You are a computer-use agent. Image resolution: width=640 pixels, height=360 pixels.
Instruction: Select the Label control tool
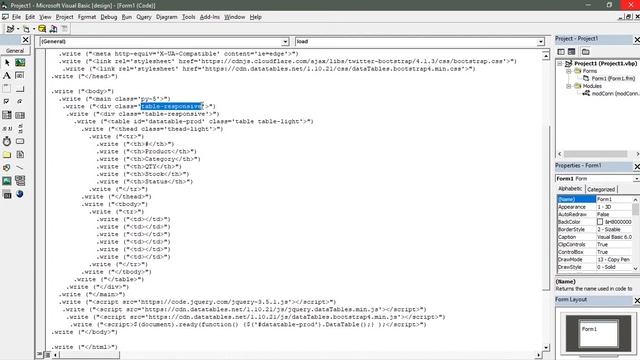point(7,76)
